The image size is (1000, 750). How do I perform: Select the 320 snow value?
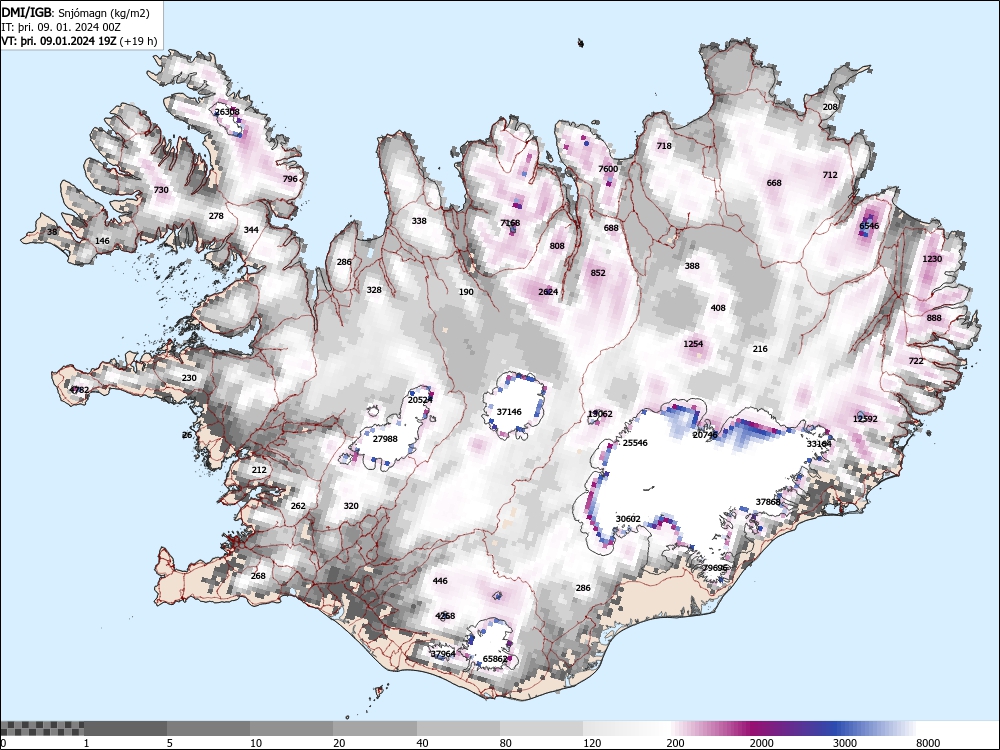click(351, 505)
